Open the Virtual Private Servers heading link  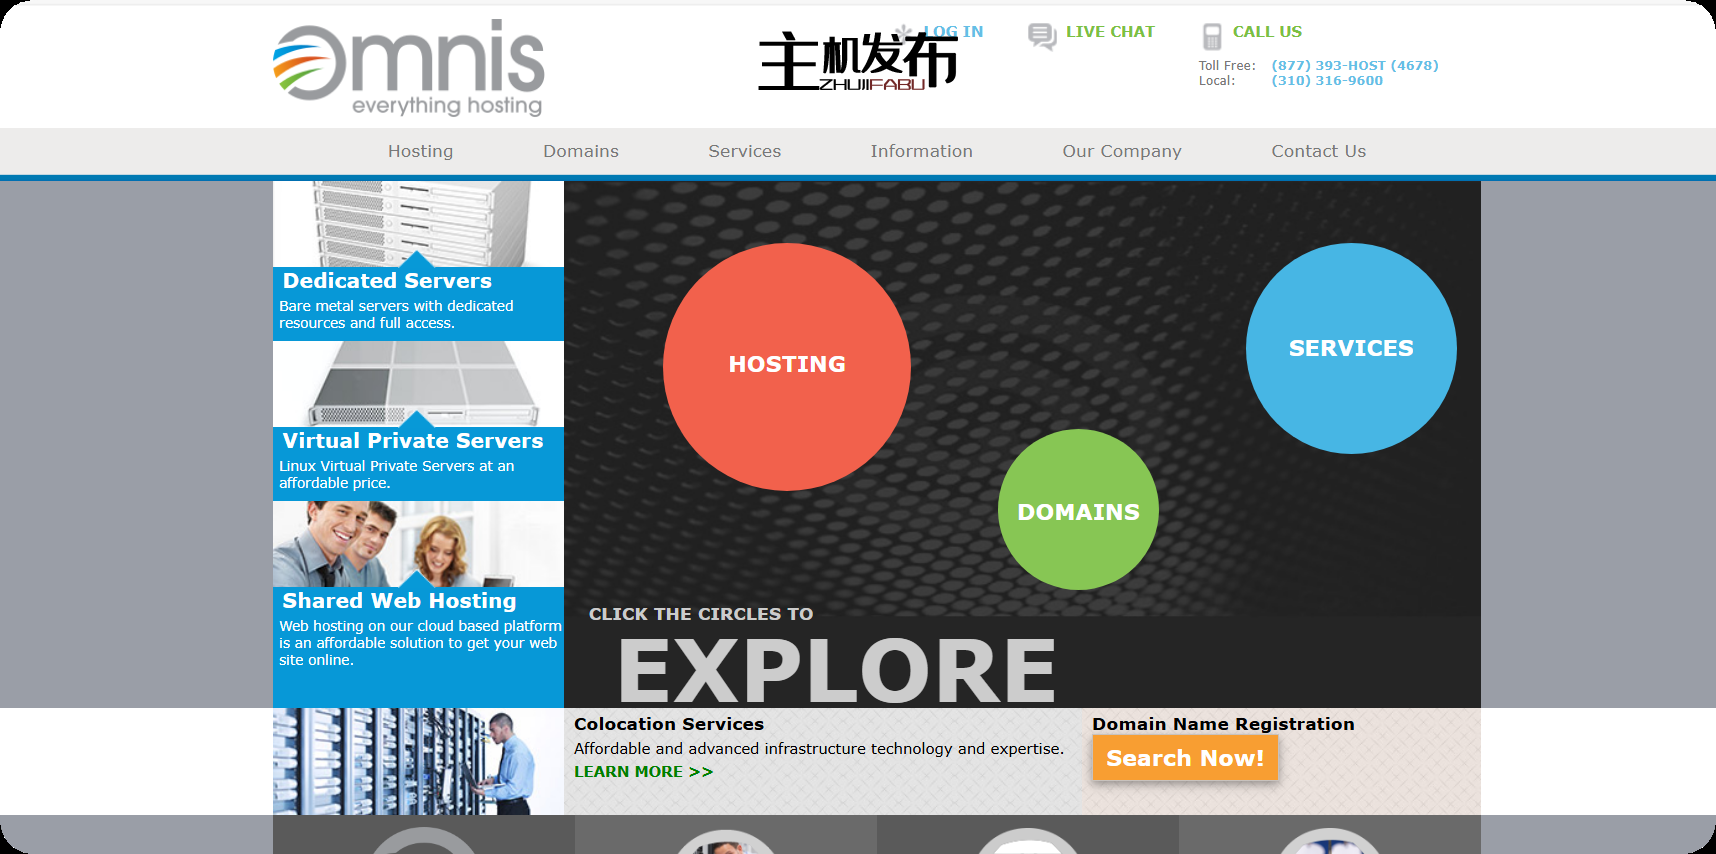412,441
